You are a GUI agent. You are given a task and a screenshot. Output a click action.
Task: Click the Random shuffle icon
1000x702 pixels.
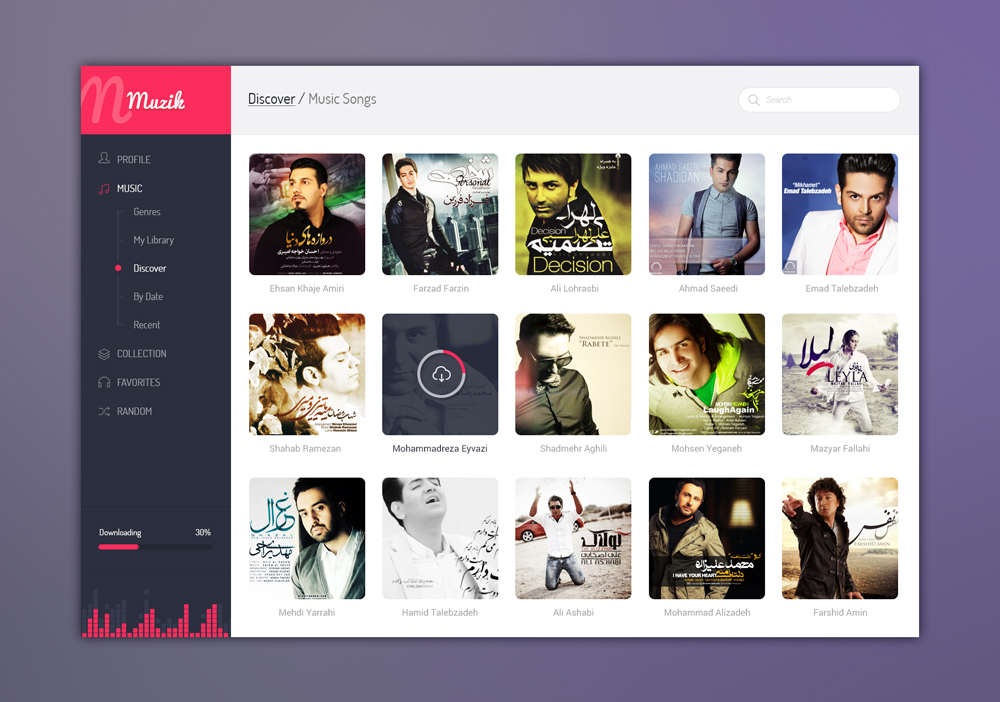pos(104,412)
